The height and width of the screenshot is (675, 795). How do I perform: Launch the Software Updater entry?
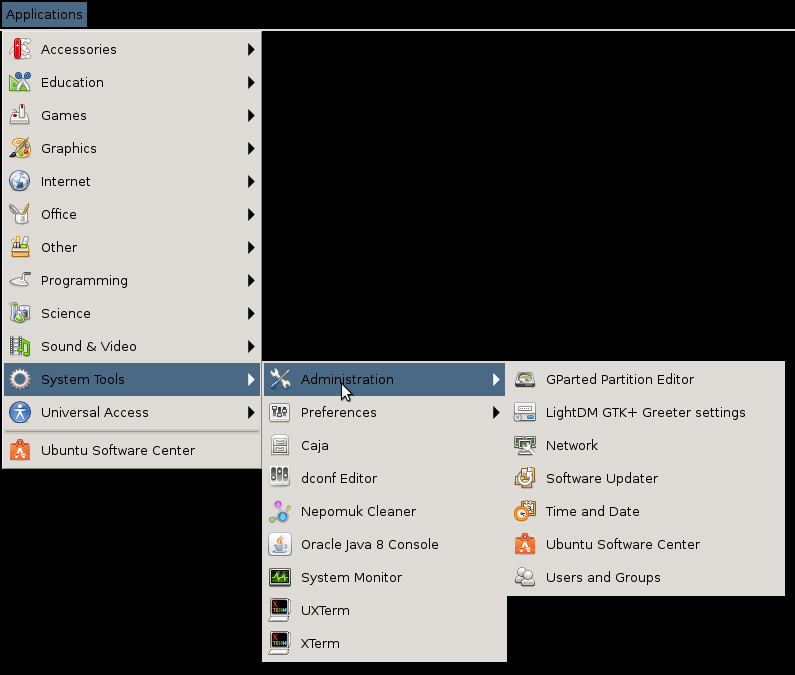point(645,478)
